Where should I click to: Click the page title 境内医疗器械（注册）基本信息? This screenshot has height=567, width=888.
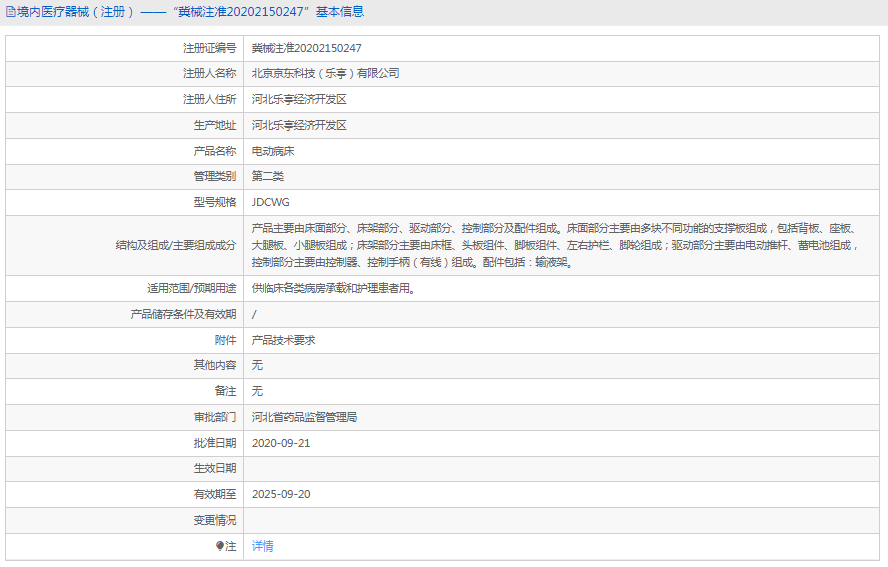(x=190, y=12)
